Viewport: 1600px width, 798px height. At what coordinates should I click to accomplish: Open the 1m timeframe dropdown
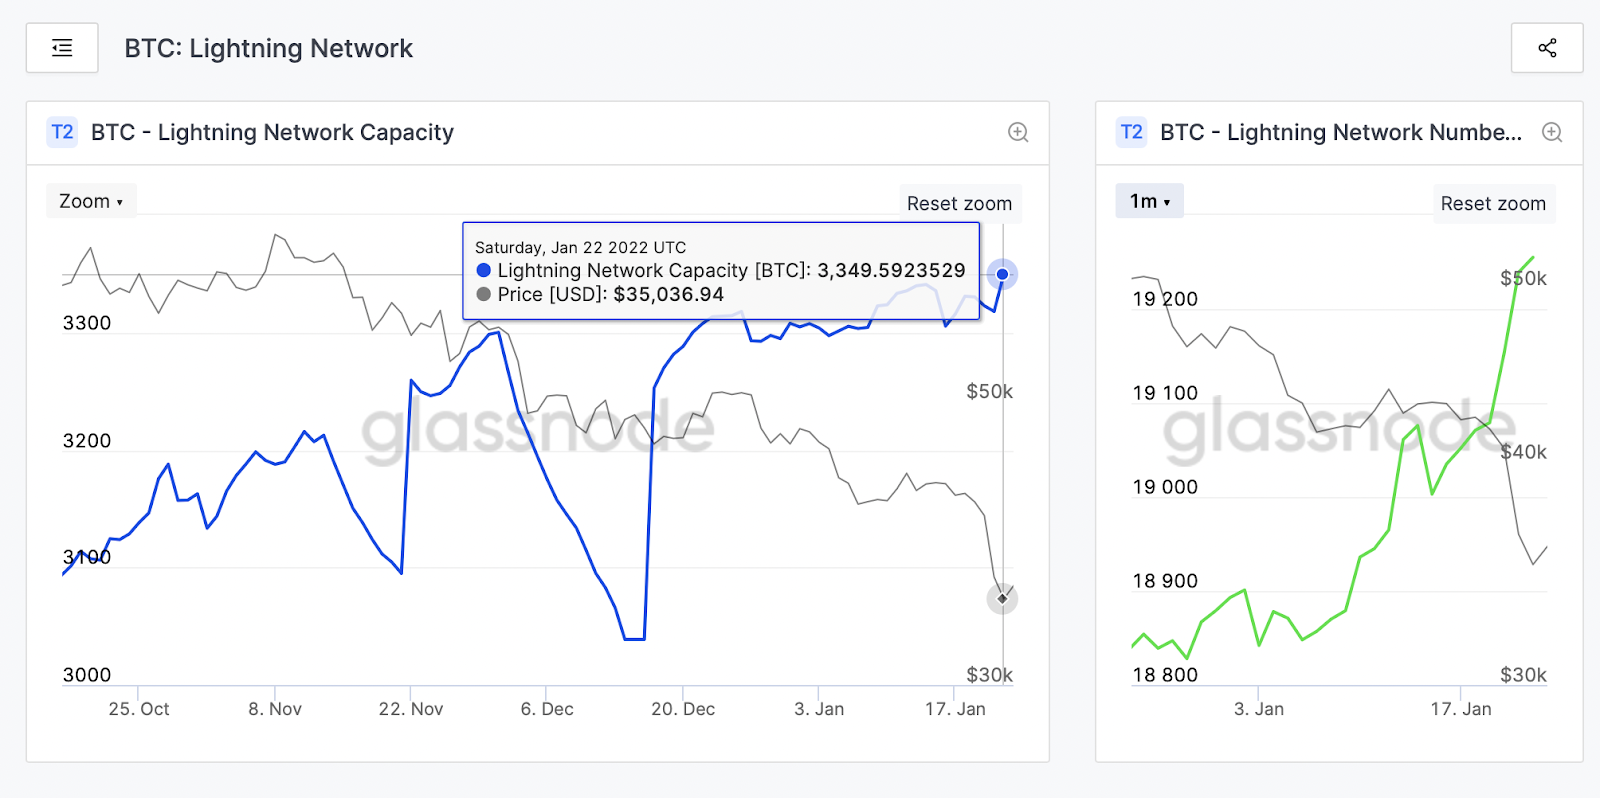coord(1149,201)
